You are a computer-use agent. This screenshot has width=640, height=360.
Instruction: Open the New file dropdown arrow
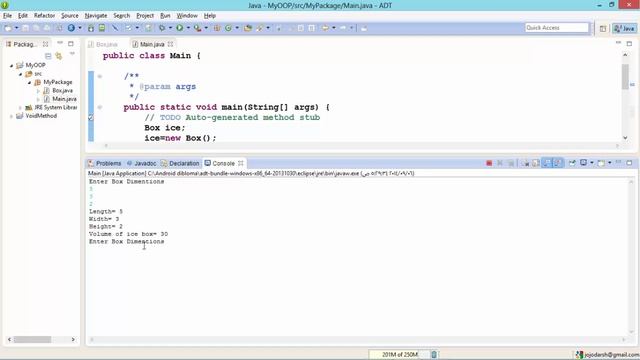pos(16,28)
